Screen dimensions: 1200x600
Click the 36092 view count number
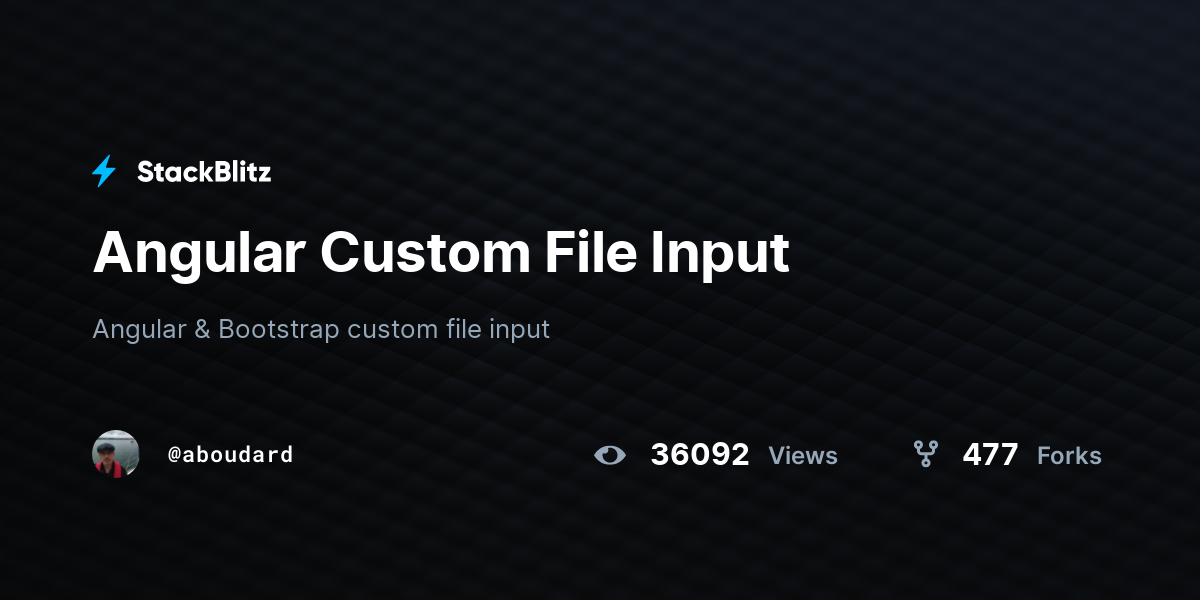click(700, 455)
